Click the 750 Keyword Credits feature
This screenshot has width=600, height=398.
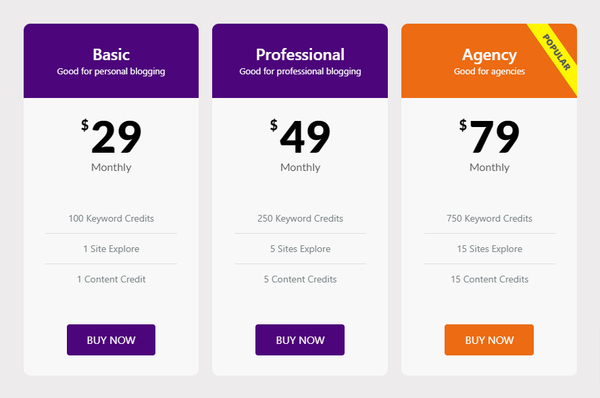click(x=489, y=219)
